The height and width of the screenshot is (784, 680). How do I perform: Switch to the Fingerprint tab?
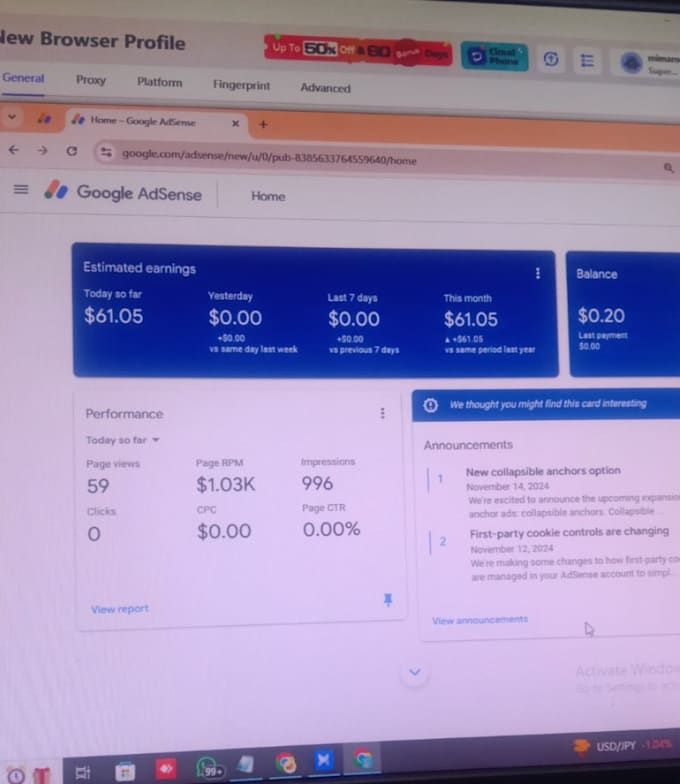point(241,85)
